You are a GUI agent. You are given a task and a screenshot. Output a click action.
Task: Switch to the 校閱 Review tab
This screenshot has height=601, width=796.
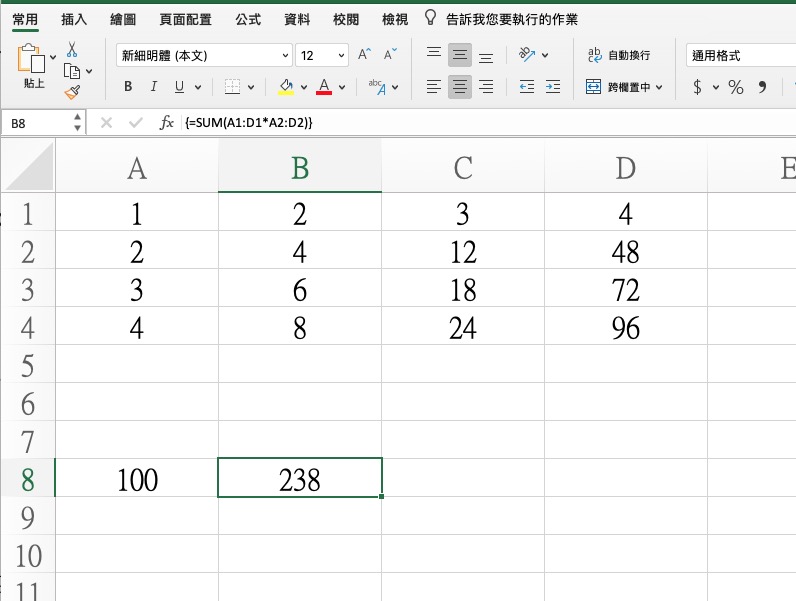click(x=346, y=19)
